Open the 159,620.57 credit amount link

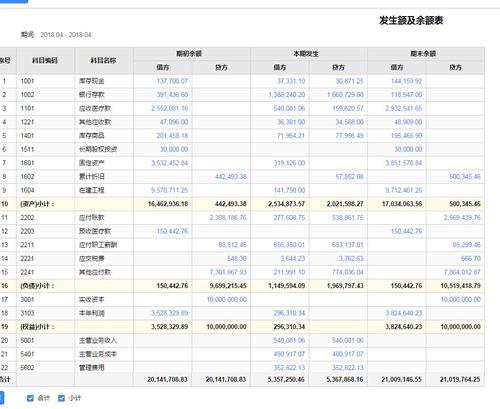pos(348,108)
